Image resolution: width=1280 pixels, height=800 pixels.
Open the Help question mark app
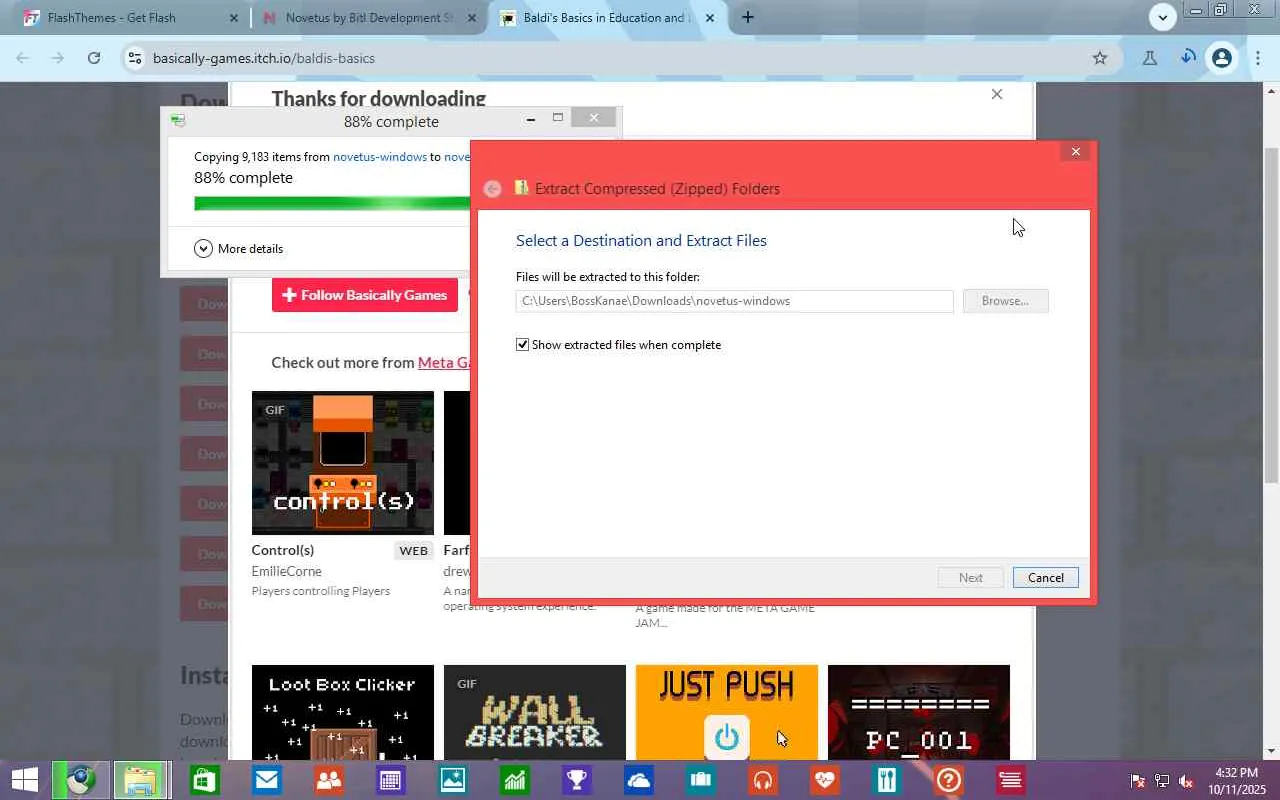point(948,780)
